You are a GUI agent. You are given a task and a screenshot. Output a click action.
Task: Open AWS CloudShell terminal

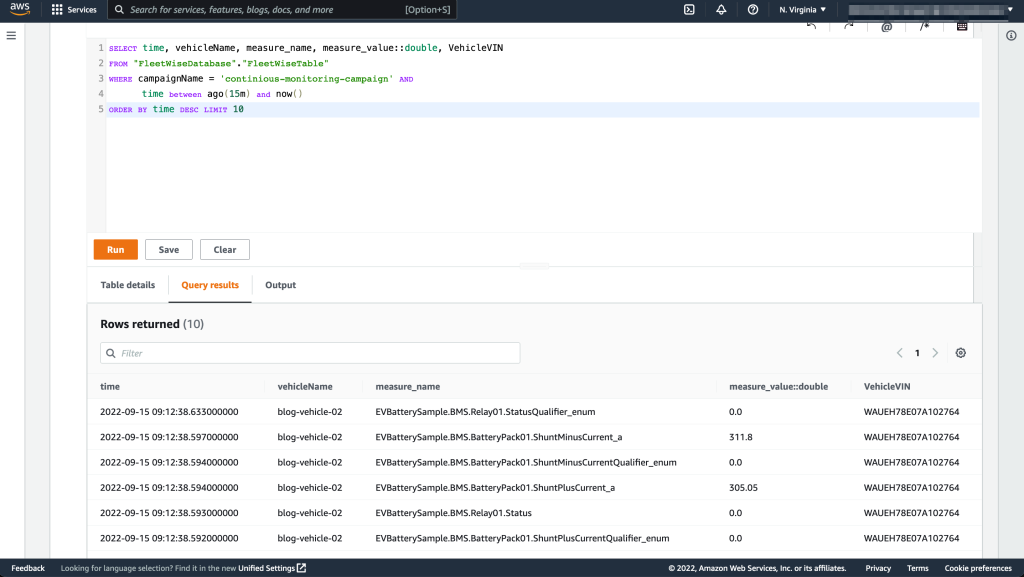tap(689, 9)
